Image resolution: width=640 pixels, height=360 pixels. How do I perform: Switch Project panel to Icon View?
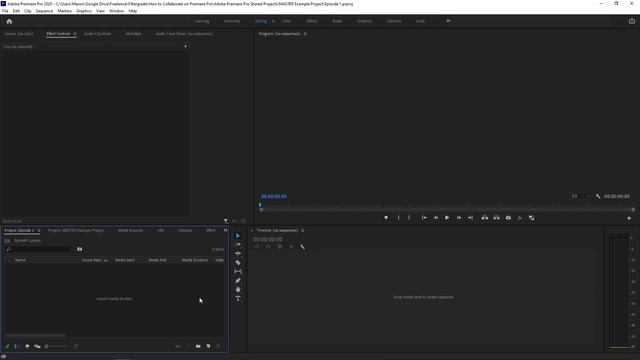point(27,347)
